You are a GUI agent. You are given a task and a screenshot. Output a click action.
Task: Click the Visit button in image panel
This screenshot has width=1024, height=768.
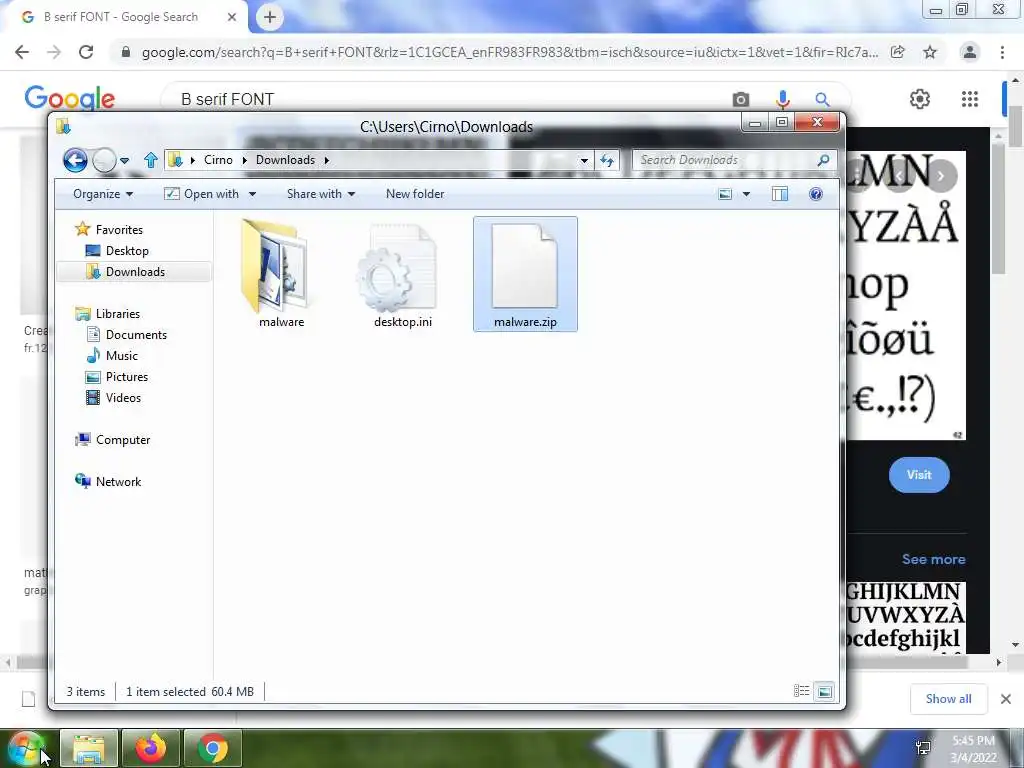pos(919,475)
